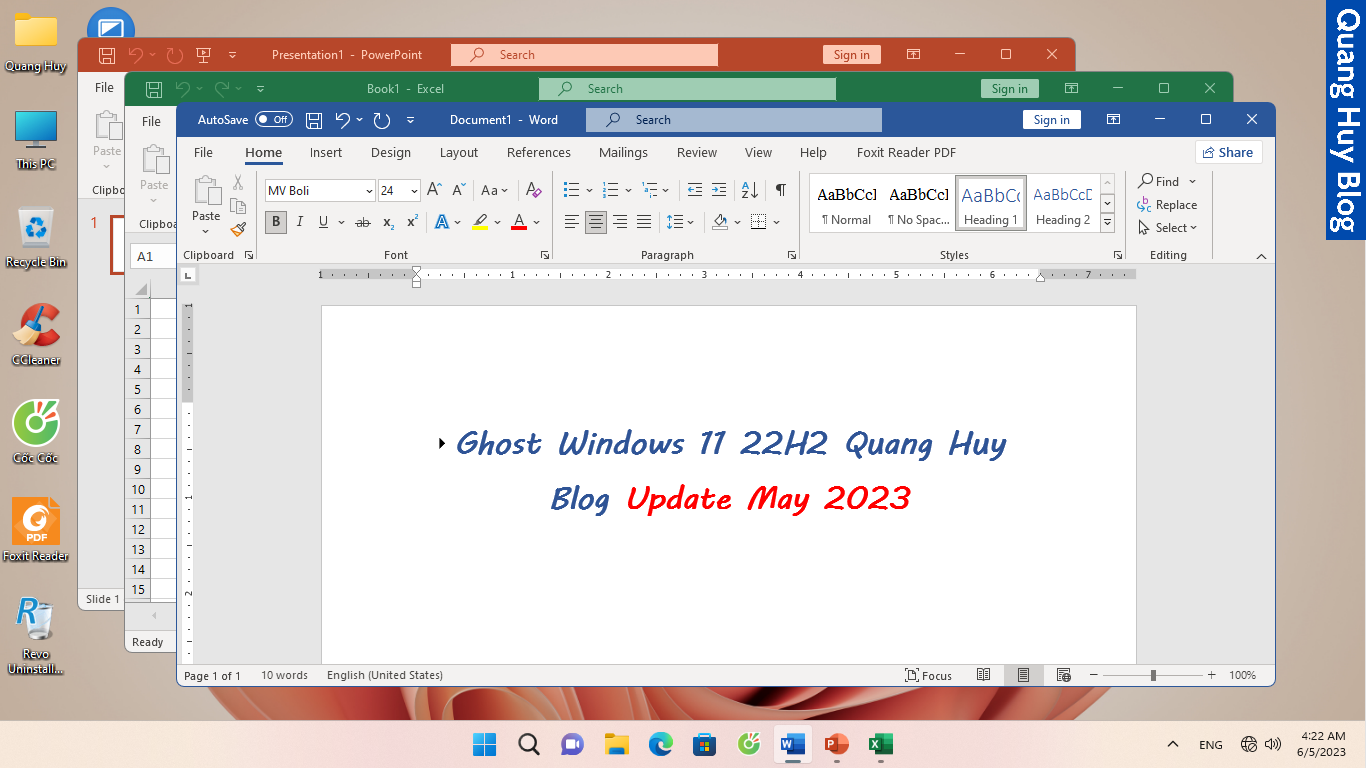
Task: Click Sign in button in Word
Action: 1051,120
